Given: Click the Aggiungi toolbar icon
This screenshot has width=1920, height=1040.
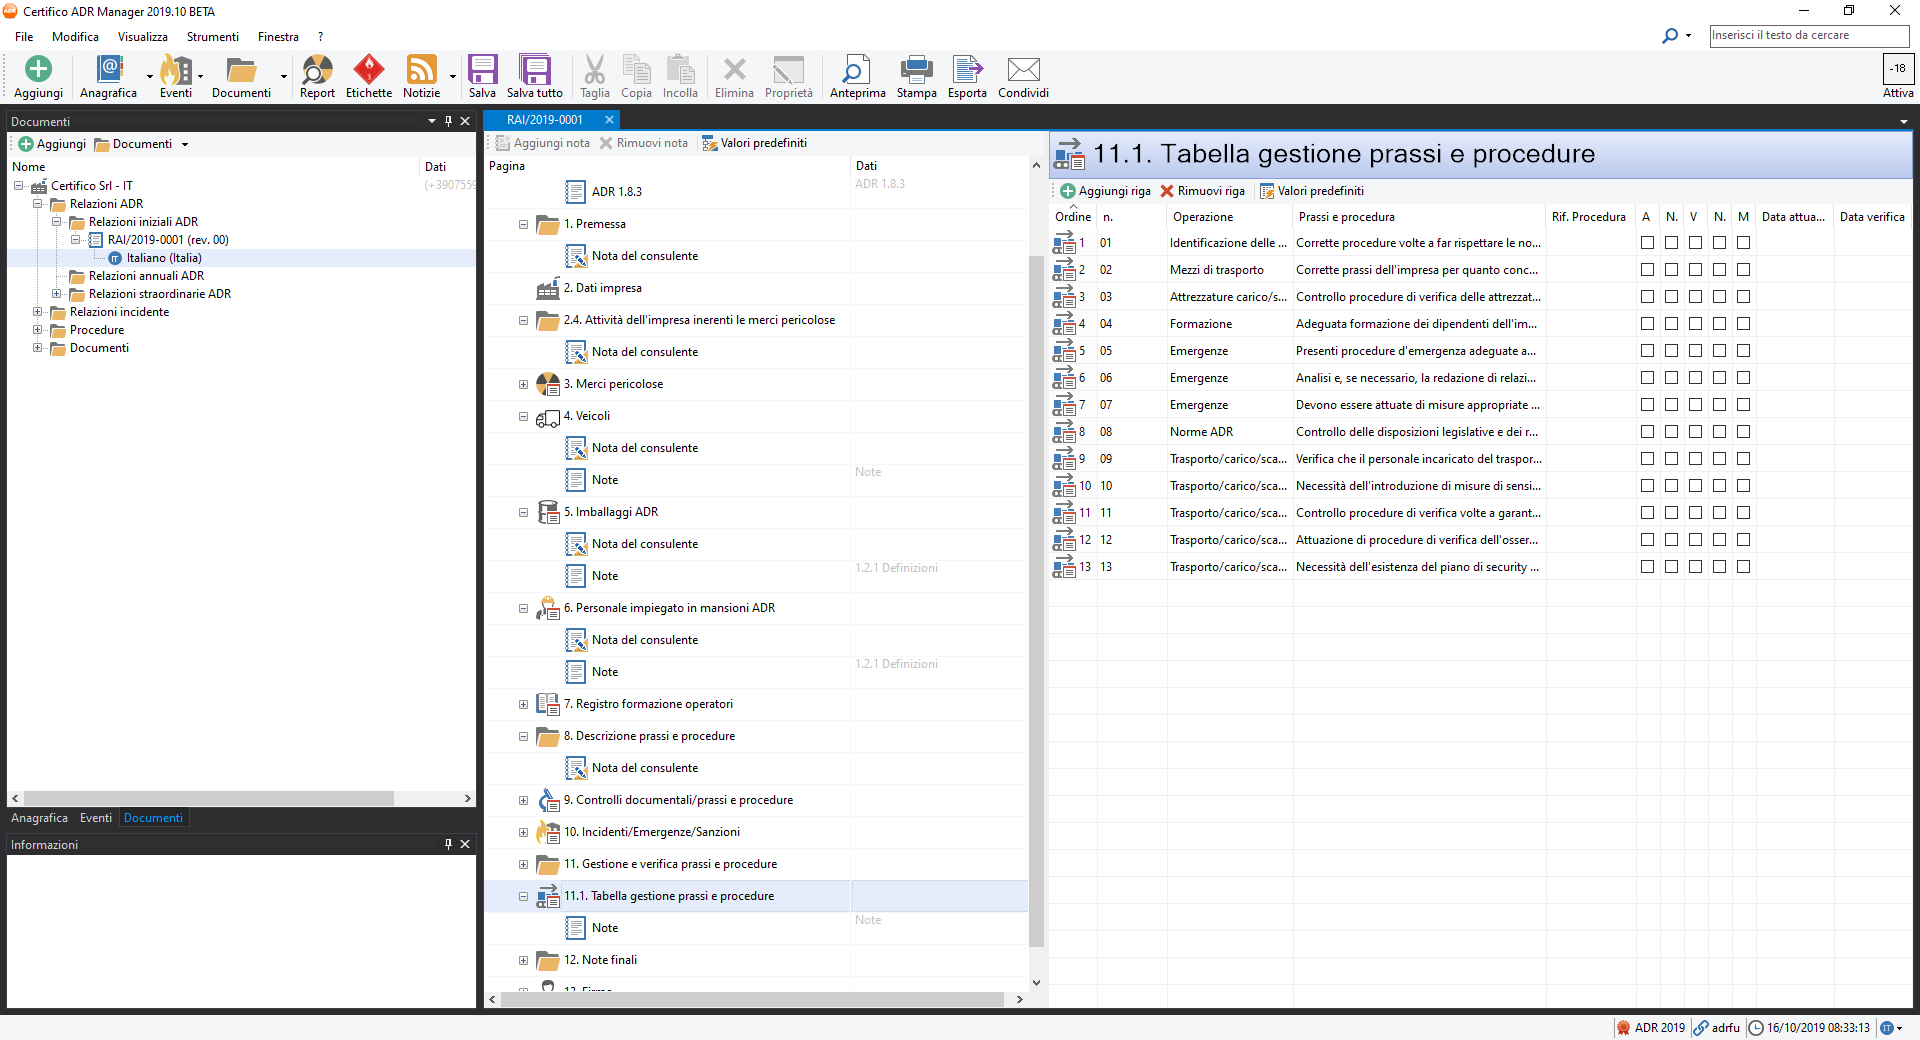Looking at the screenshot, I should 38,76.
